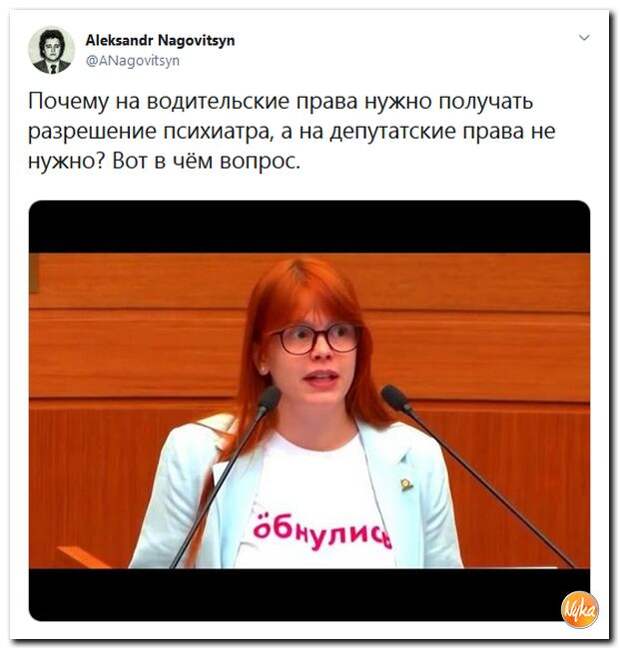Screen dimensions: 620x650
Task: Click the orange watermark logo badge
Action: pos(579,609)
